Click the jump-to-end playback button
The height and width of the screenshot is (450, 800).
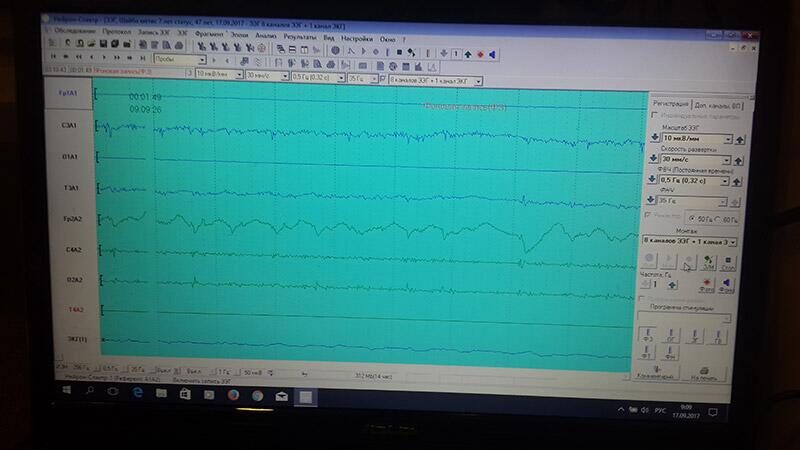coord(143,58)
